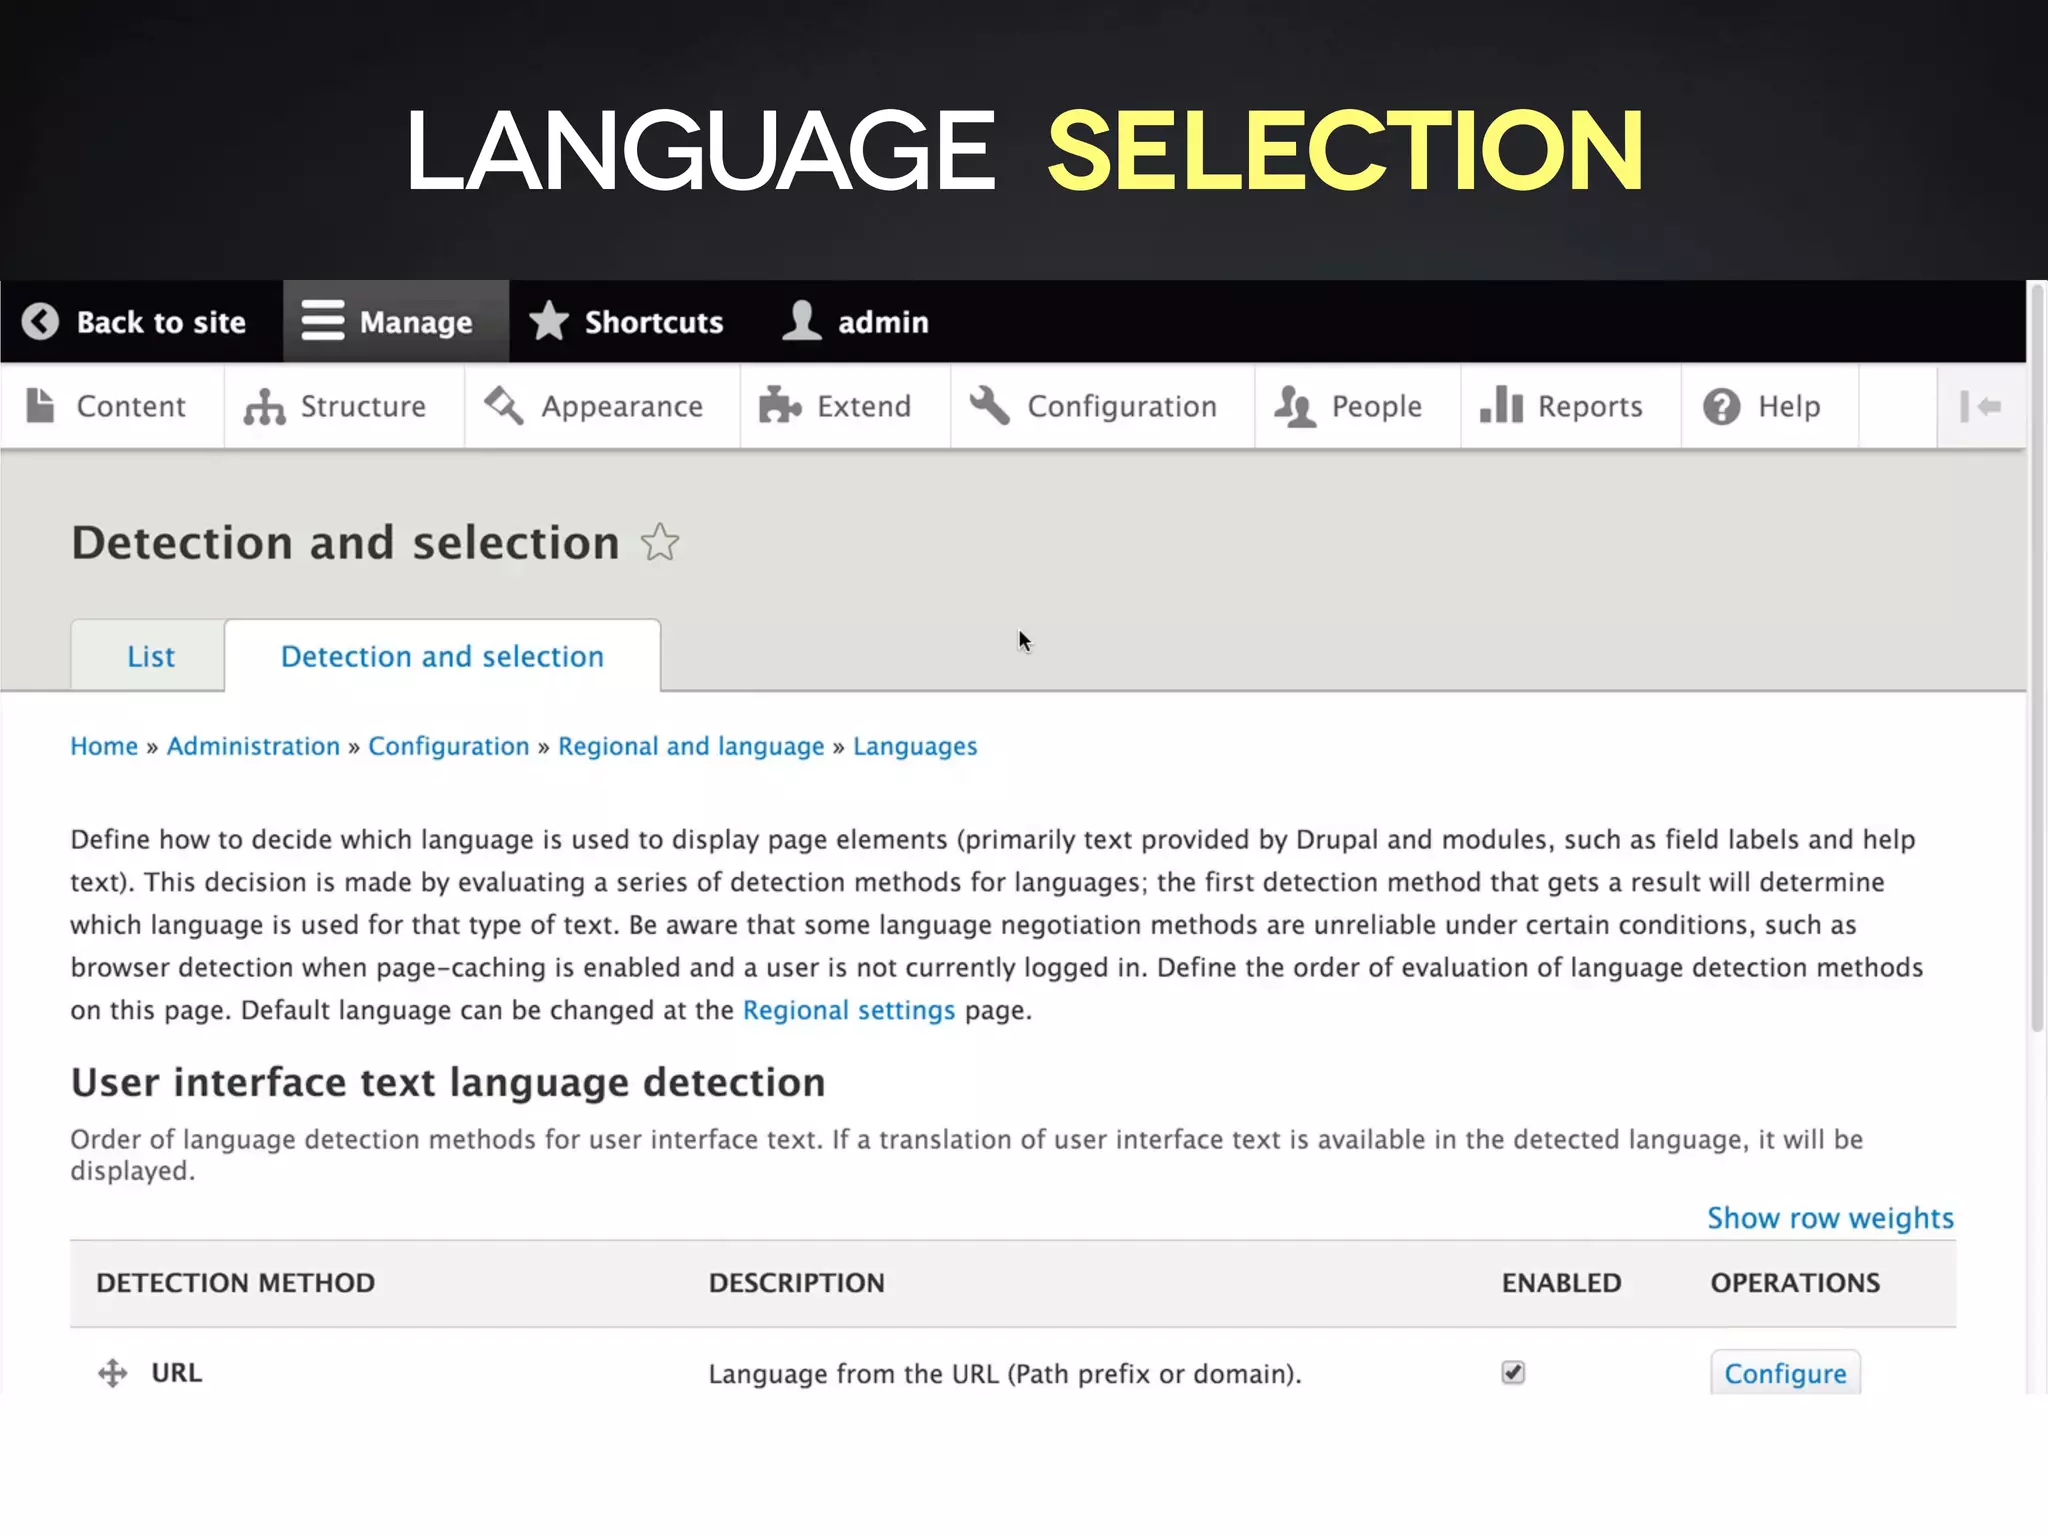Click the Back to site arrow icon
This screenshot has width=2048, height=1536.
[40, 322]
